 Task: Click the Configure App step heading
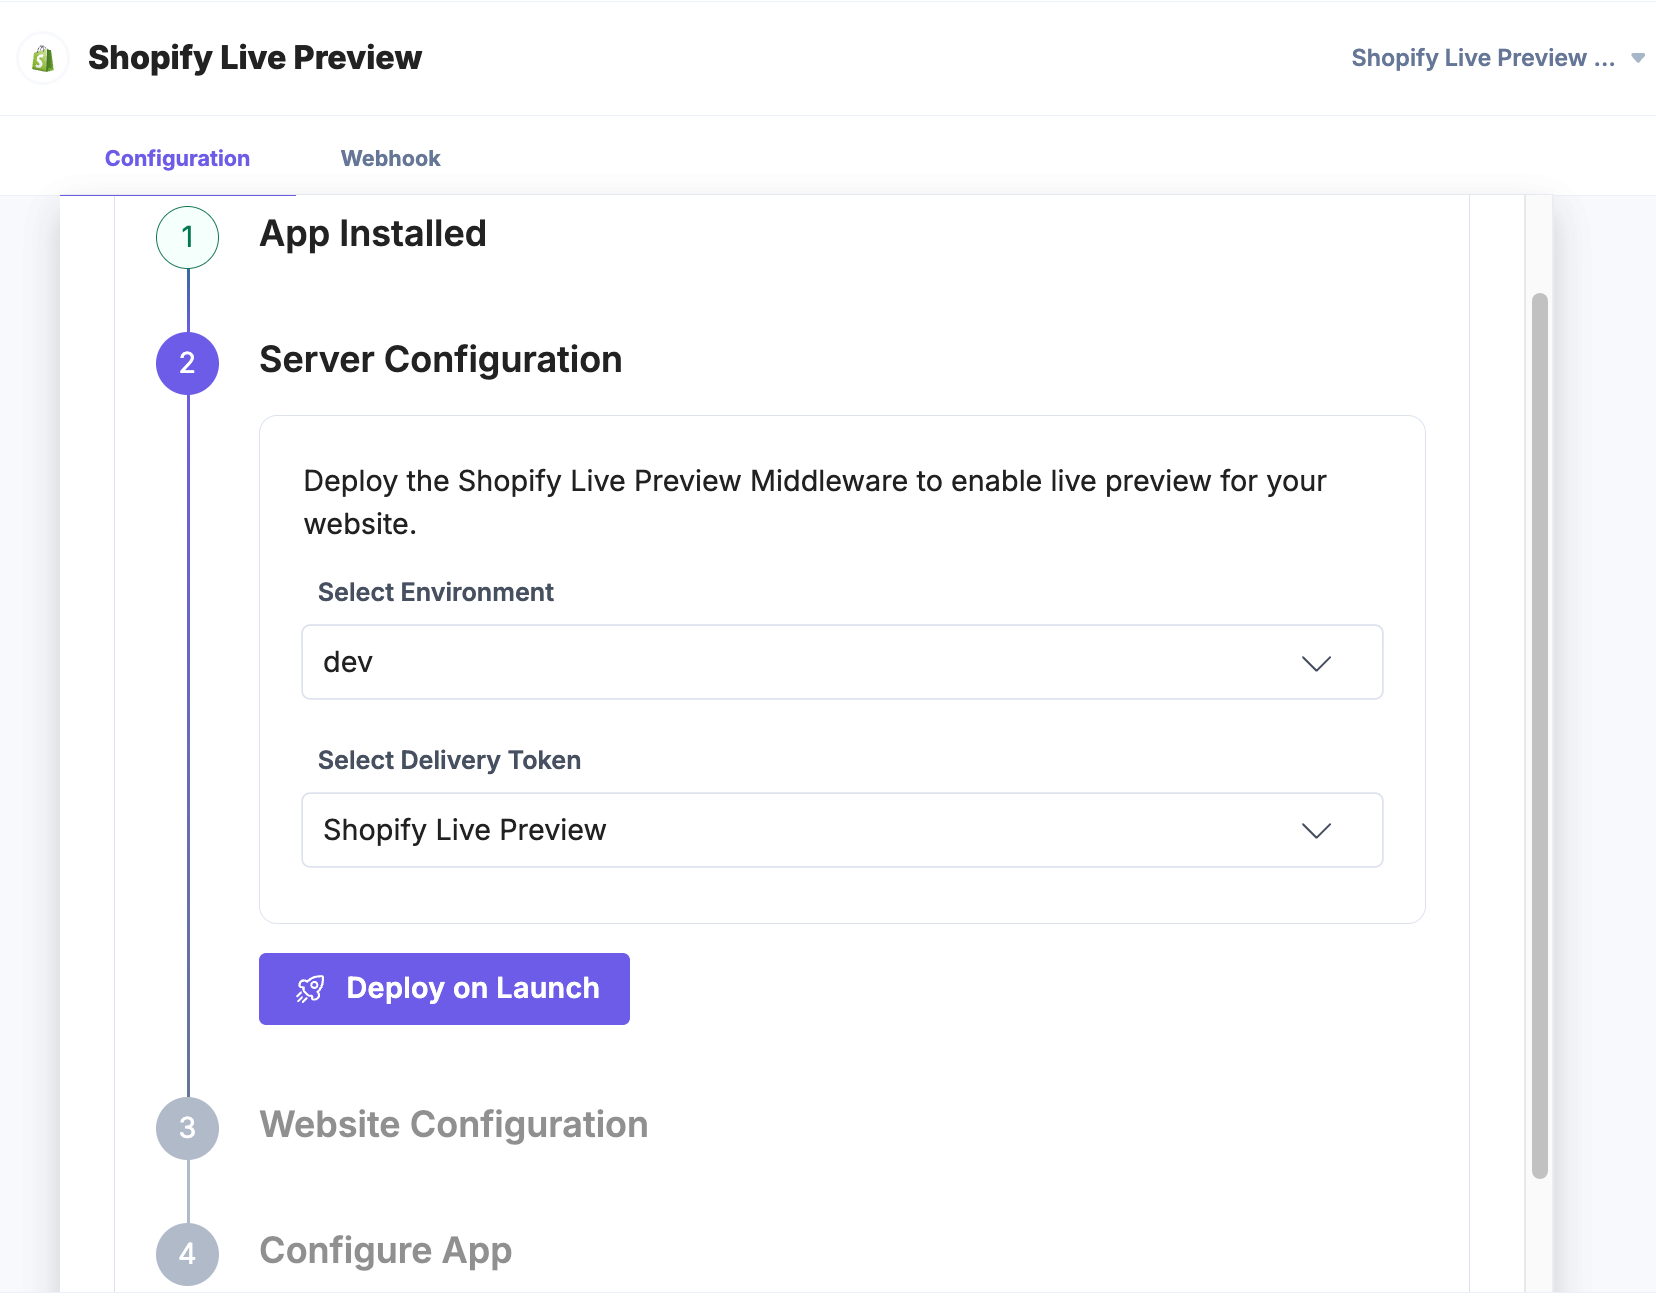coord(385,1251)
